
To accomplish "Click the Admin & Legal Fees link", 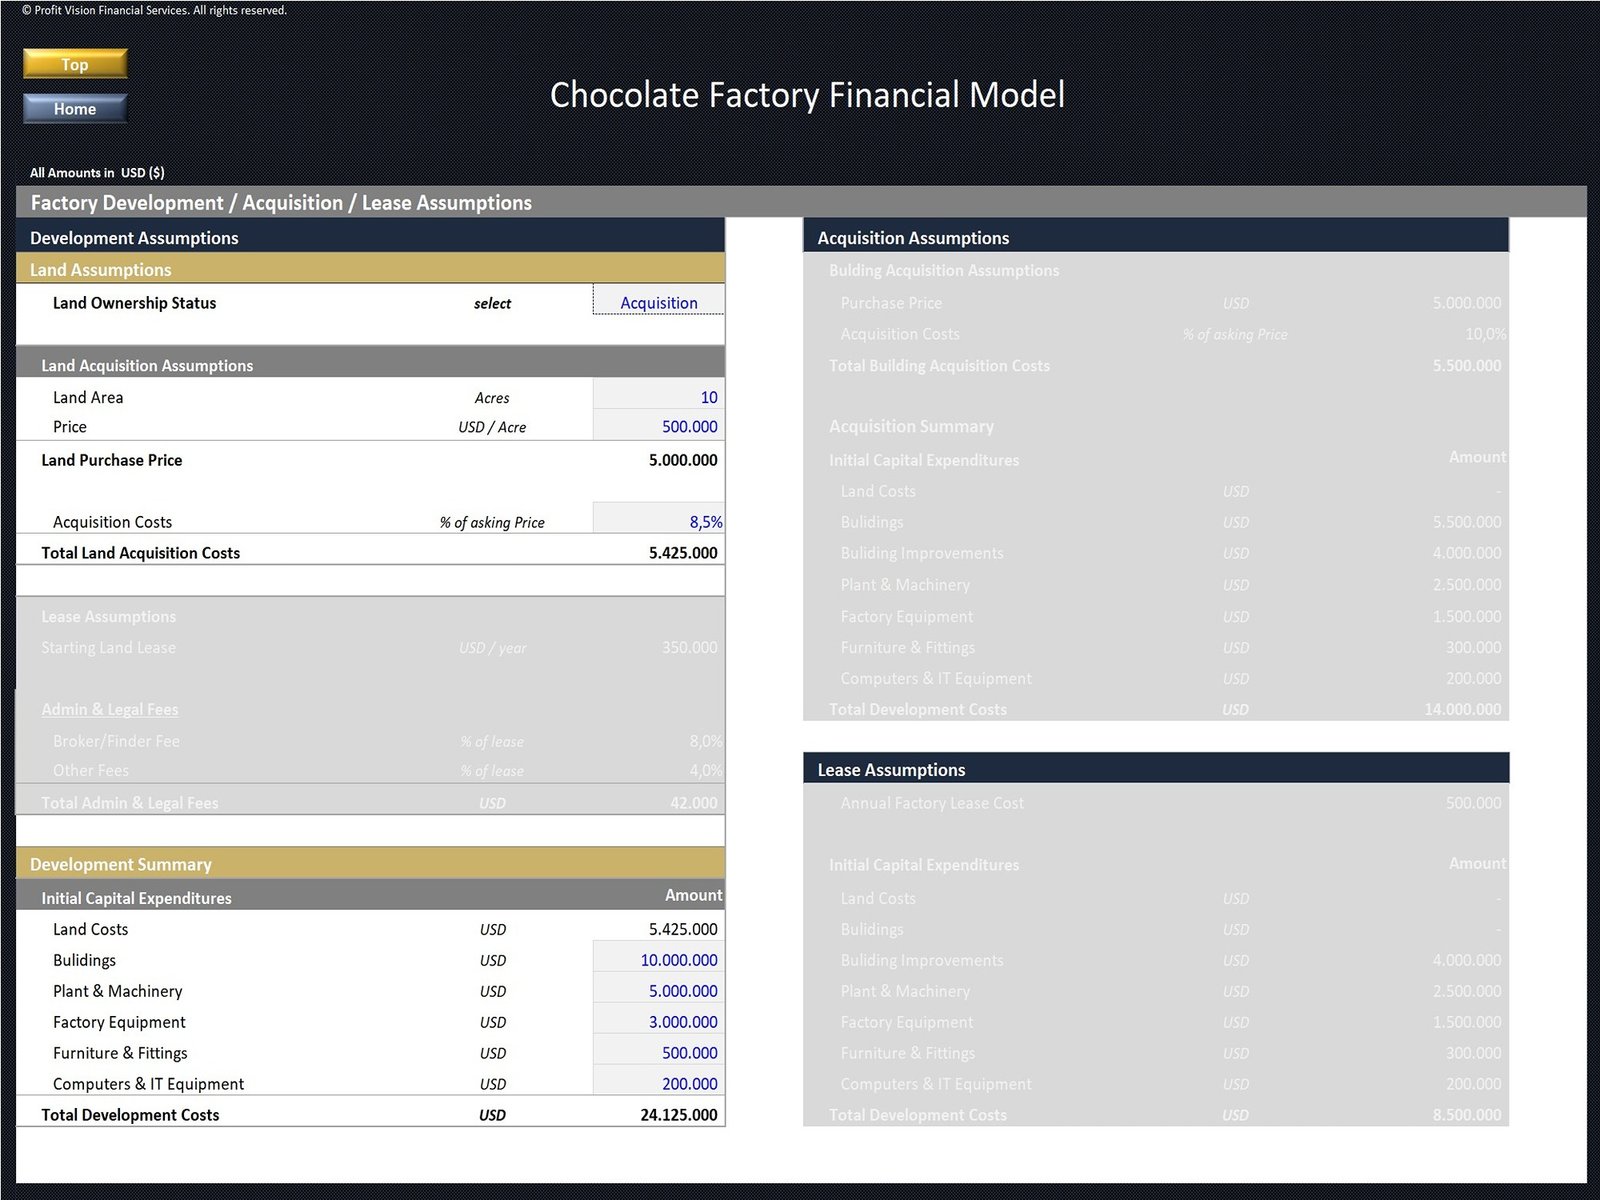I will point(110,709).
